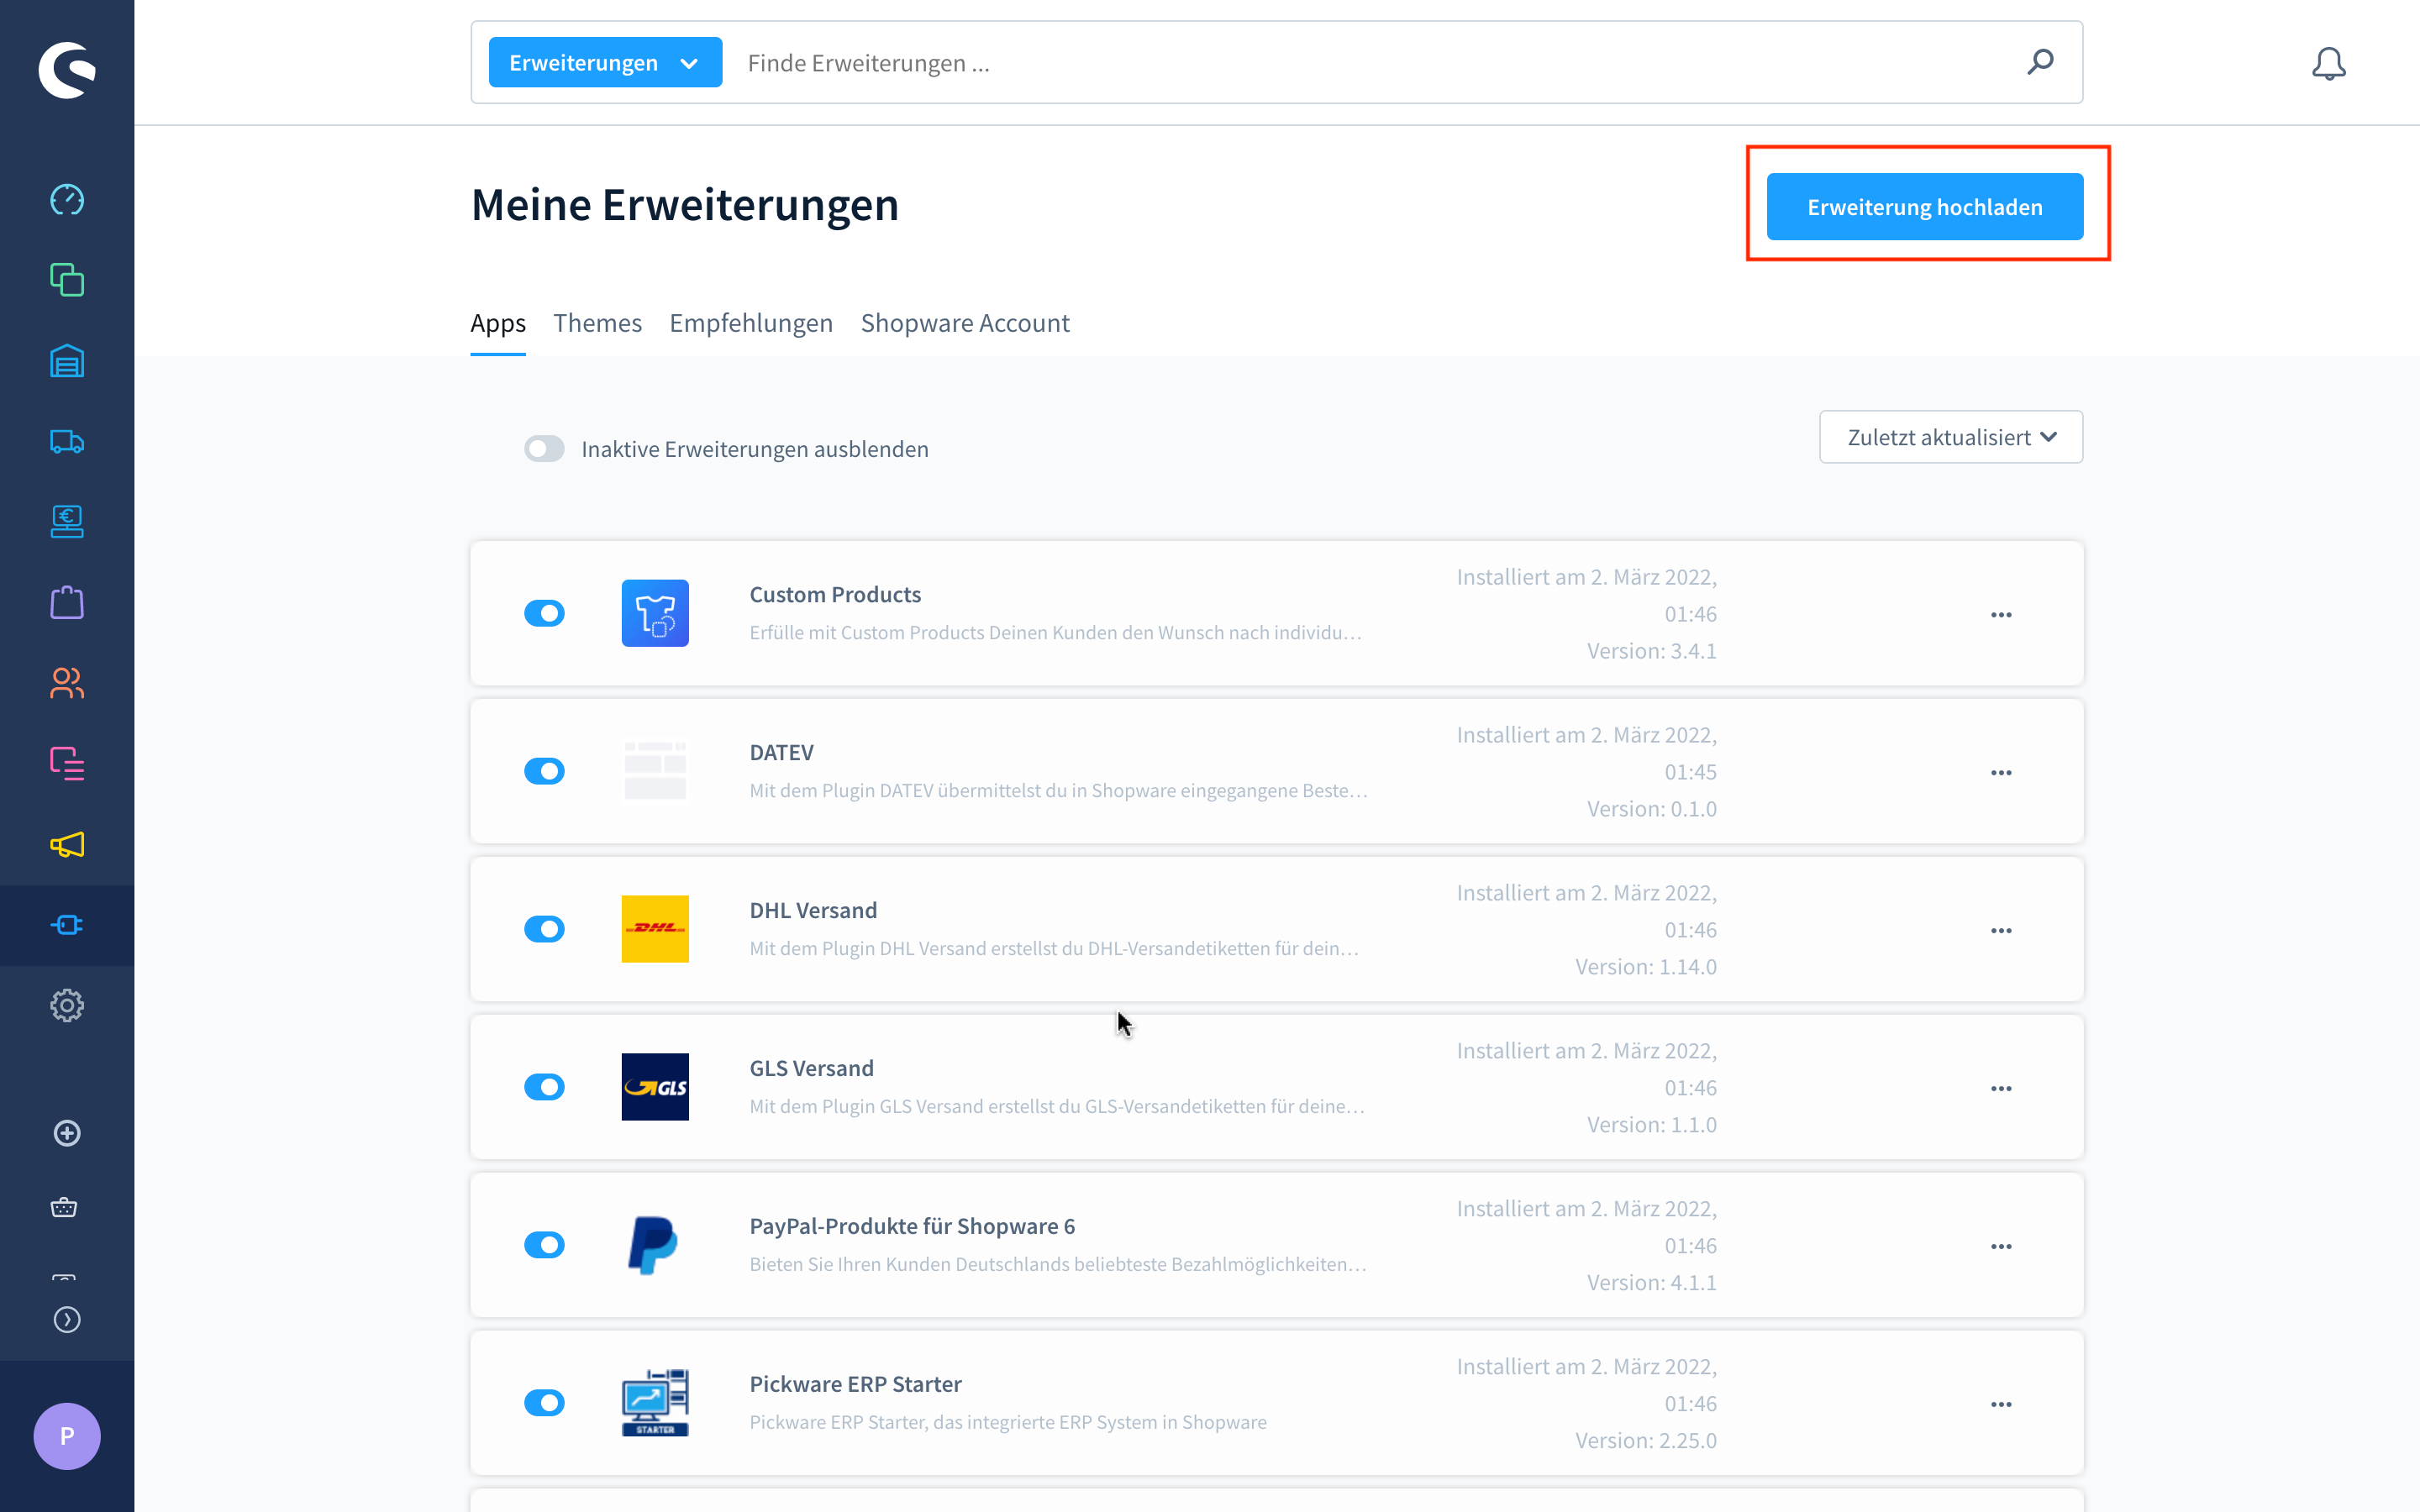Click the 'Erweiterung hochladen' button
Viewport: 2420px width, 1512px height.
(x=1924, y=207)
